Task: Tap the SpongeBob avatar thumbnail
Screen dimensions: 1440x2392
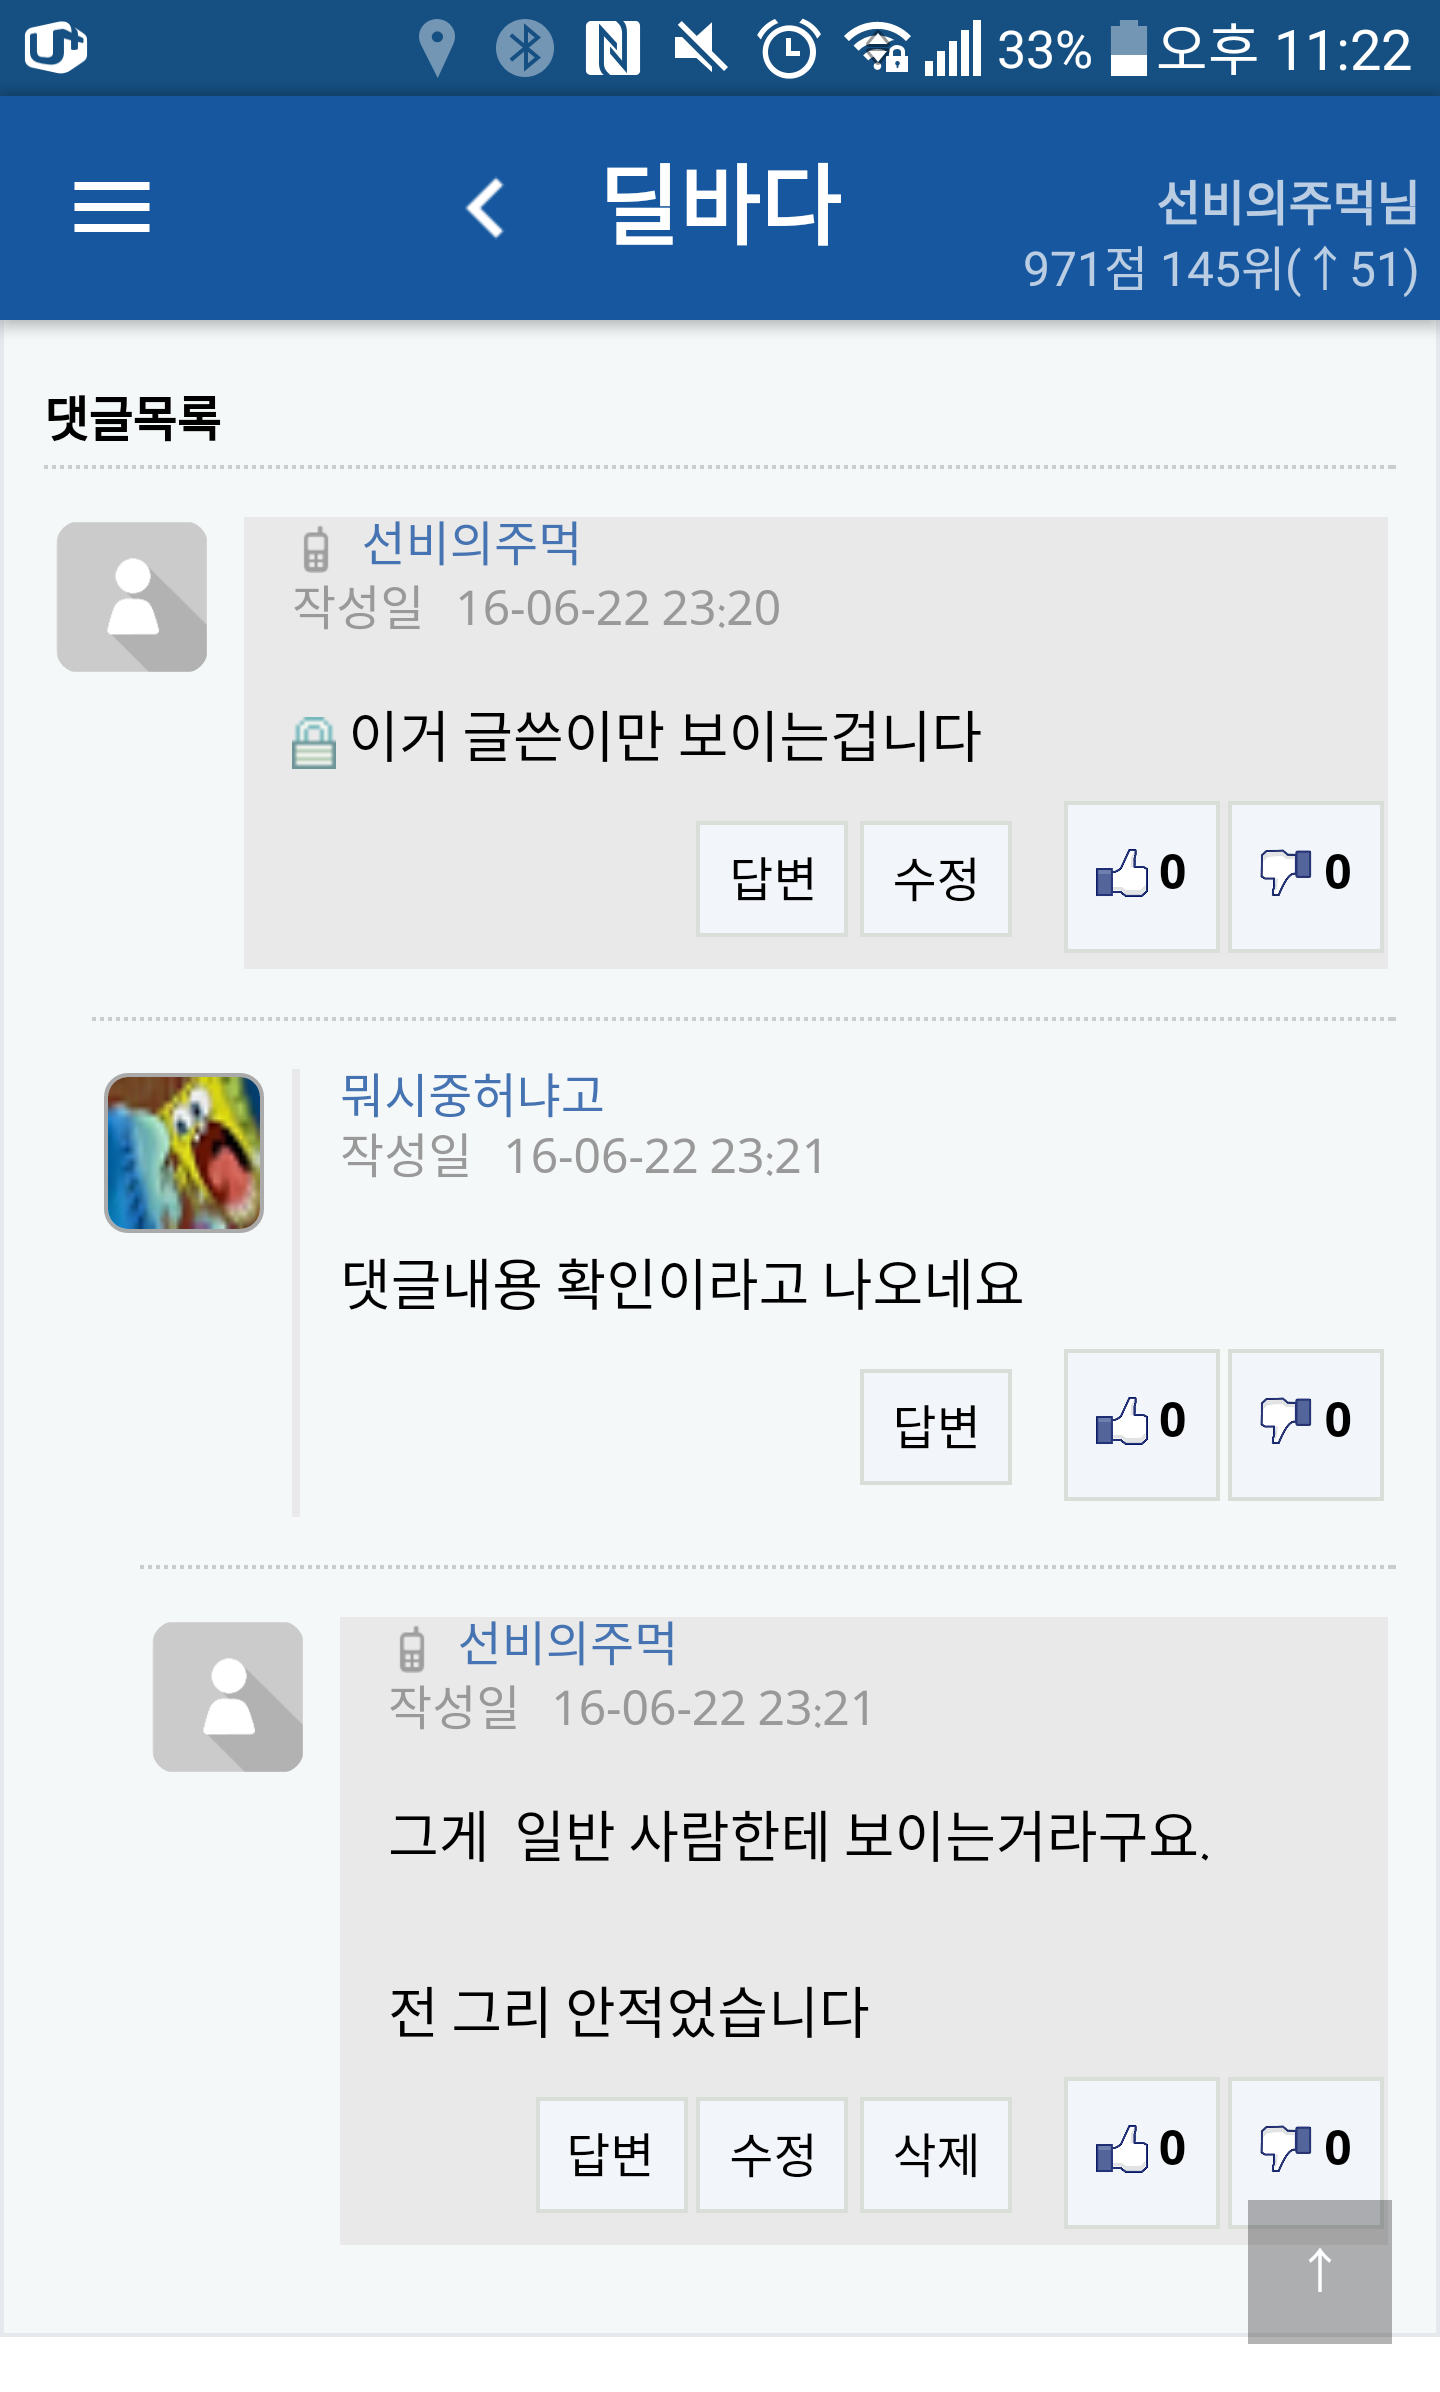Action: pos(184,1152)
